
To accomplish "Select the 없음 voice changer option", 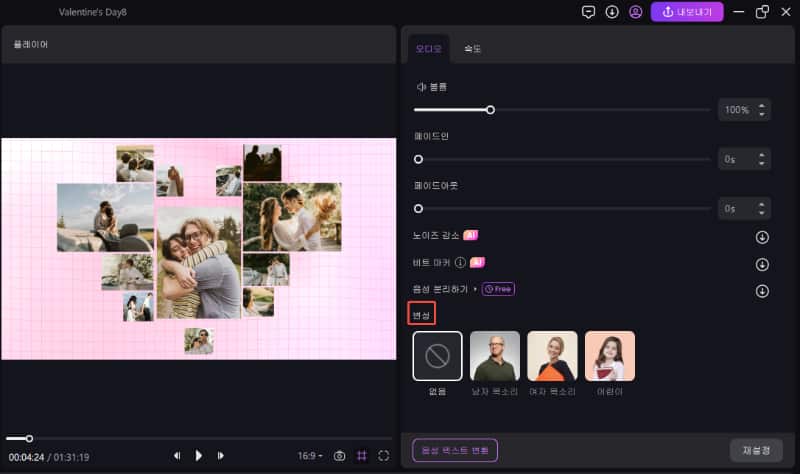I will click(x=437, y=356).
